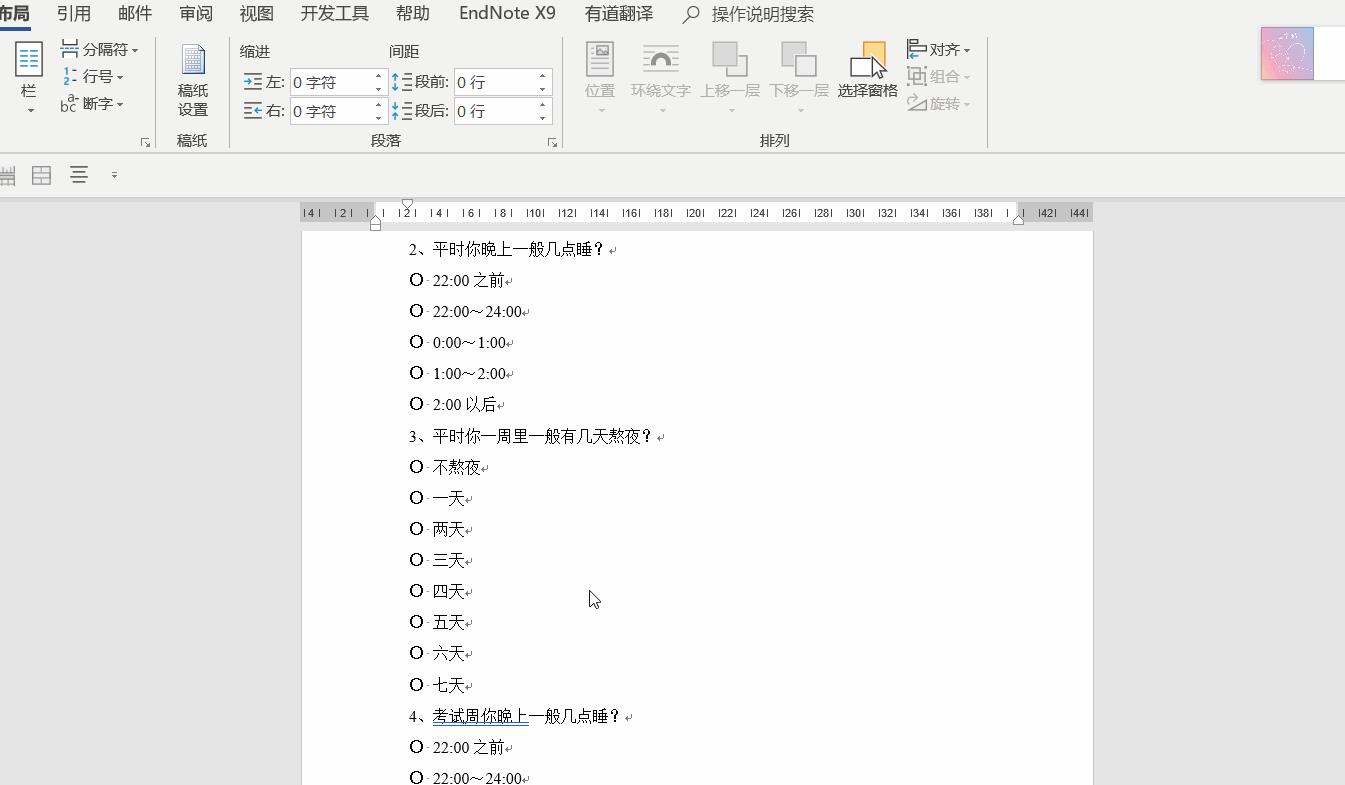Switch to the 审阅 (Review) tab

point(196,14)
